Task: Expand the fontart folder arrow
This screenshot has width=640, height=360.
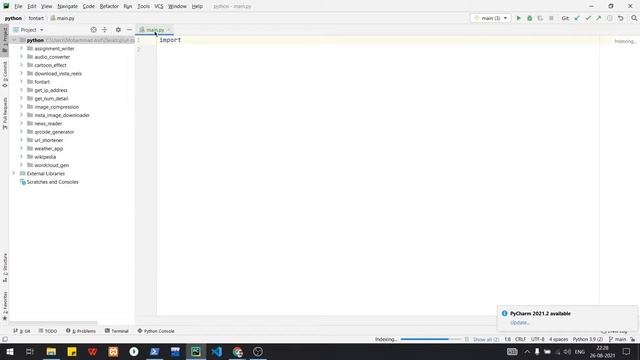Action: (x=21, y=82)
